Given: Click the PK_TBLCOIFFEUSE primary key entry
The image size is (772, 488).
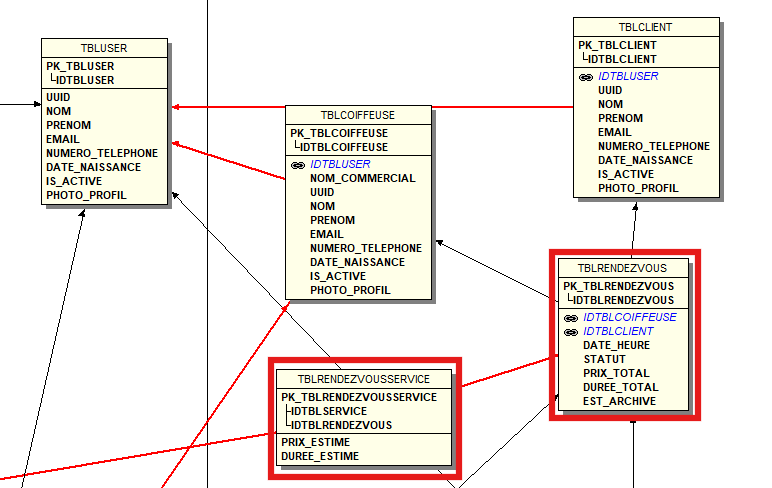Looking at the screenshot, I should pyautogui.click(x=339, y=133).
